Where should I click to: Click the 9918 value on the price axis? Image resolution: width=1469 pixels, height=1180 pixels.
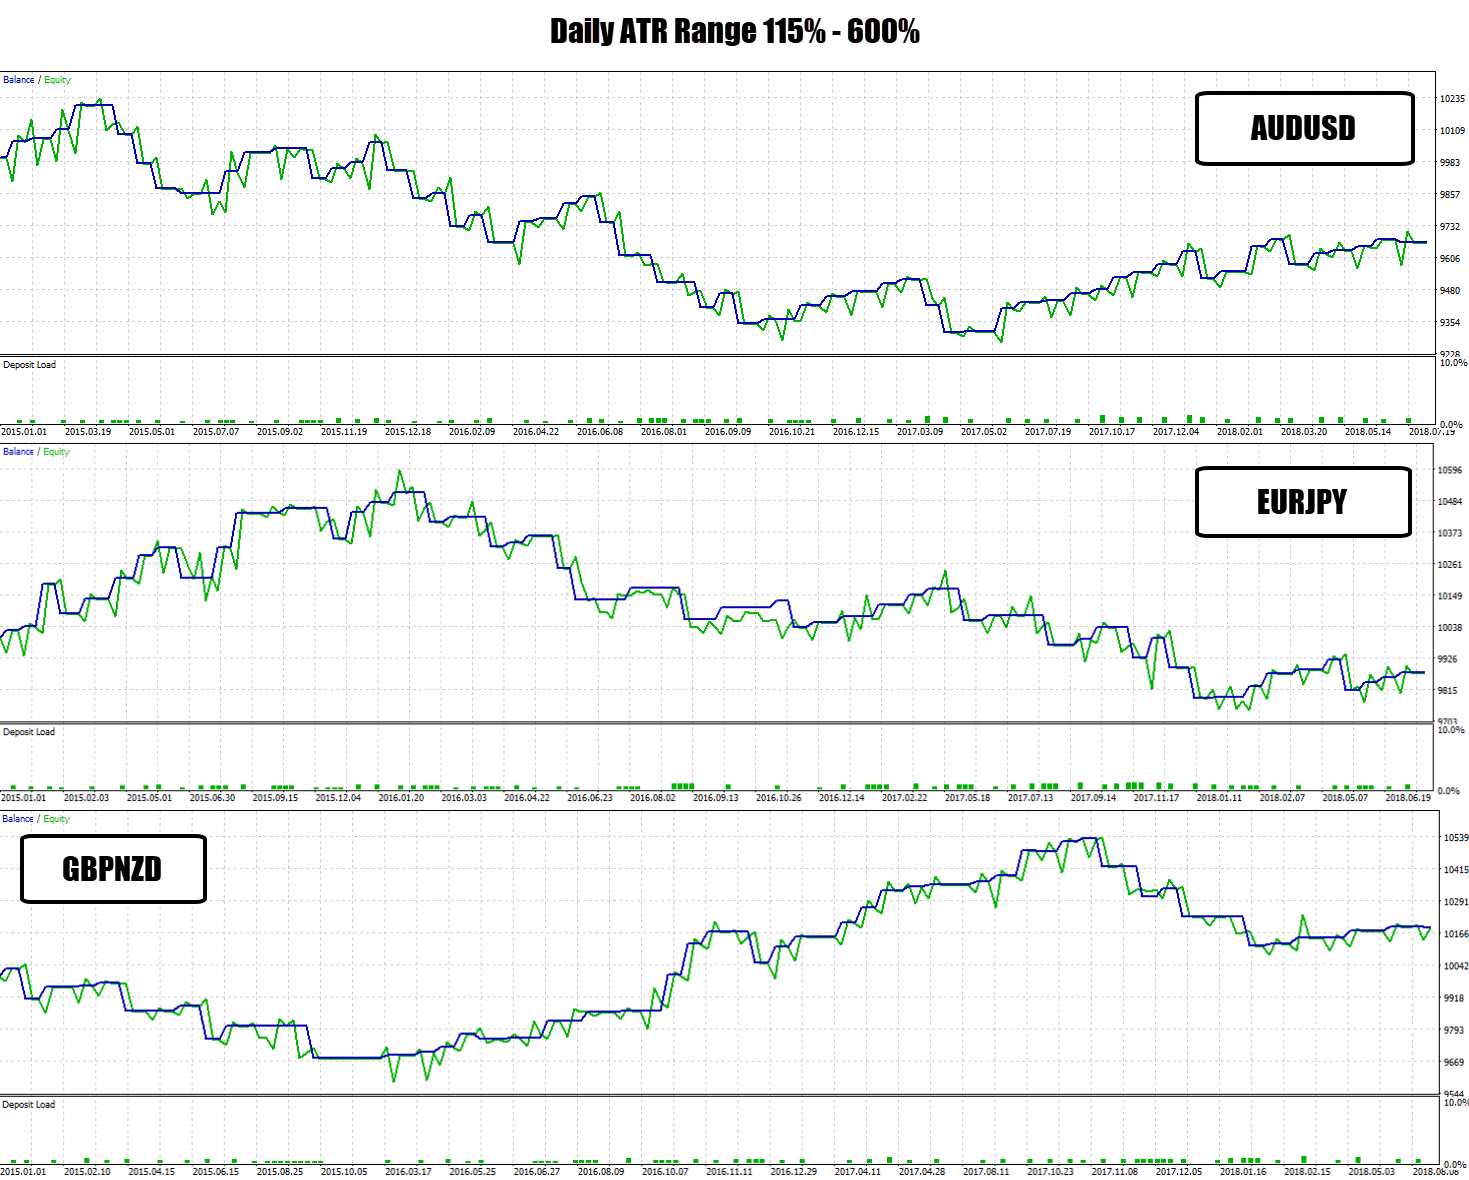tap(1455, 998)
